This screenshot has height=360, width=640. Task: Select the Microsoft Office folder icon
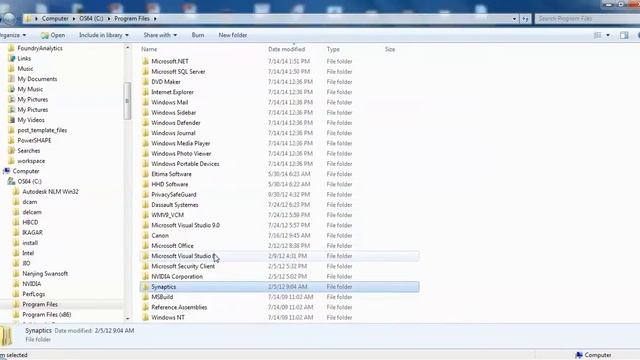[x=145, y=246]
